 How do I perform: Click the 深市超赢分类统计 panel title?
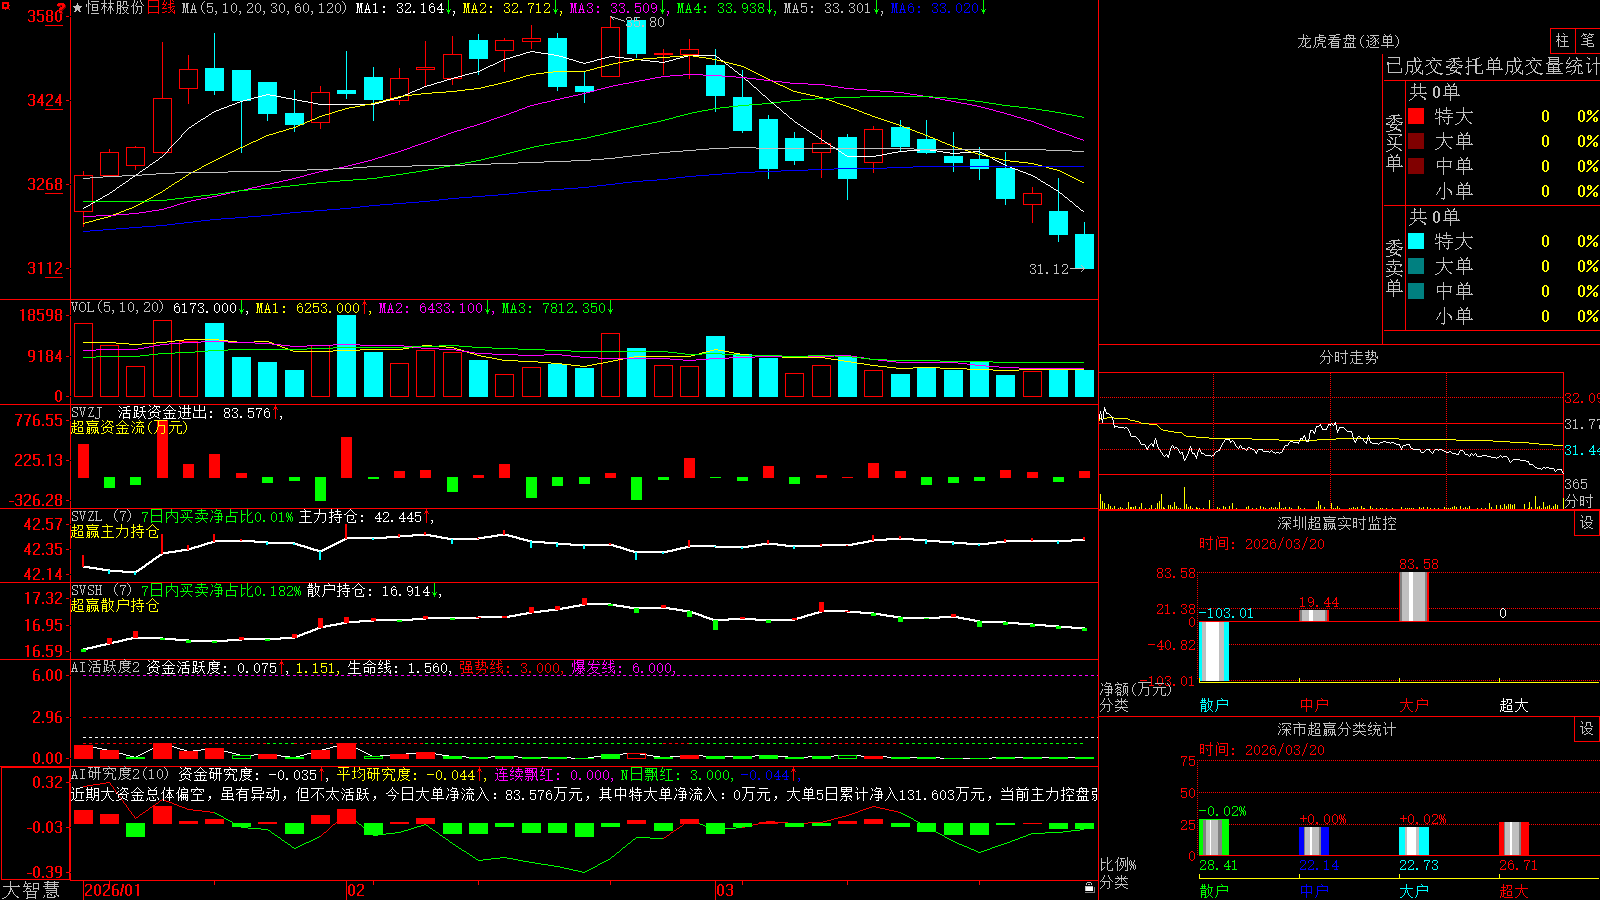pyautogui.click(x=1336, y=729)
